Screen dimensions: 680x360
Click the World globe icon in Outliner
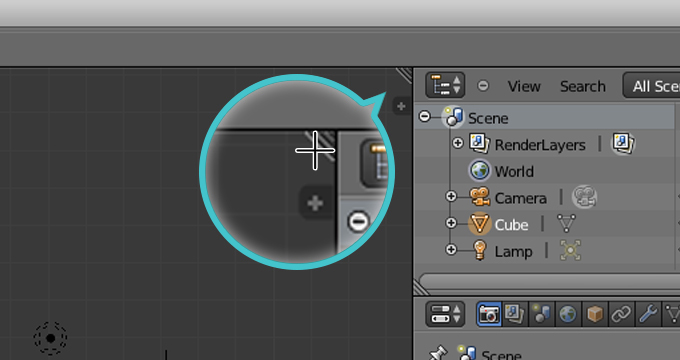480,170
